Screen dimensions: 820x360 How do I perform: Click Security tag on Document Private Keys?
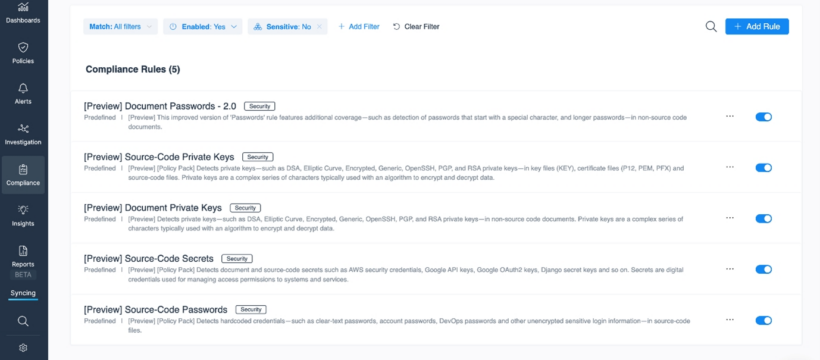pyautogui.click(x=245, y=208)
